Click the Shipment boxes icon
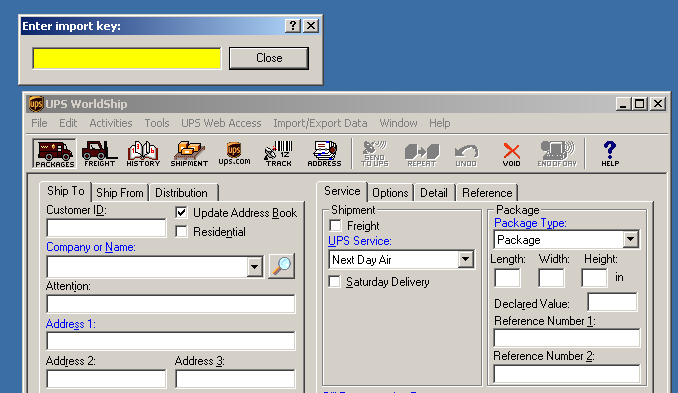 189,153
